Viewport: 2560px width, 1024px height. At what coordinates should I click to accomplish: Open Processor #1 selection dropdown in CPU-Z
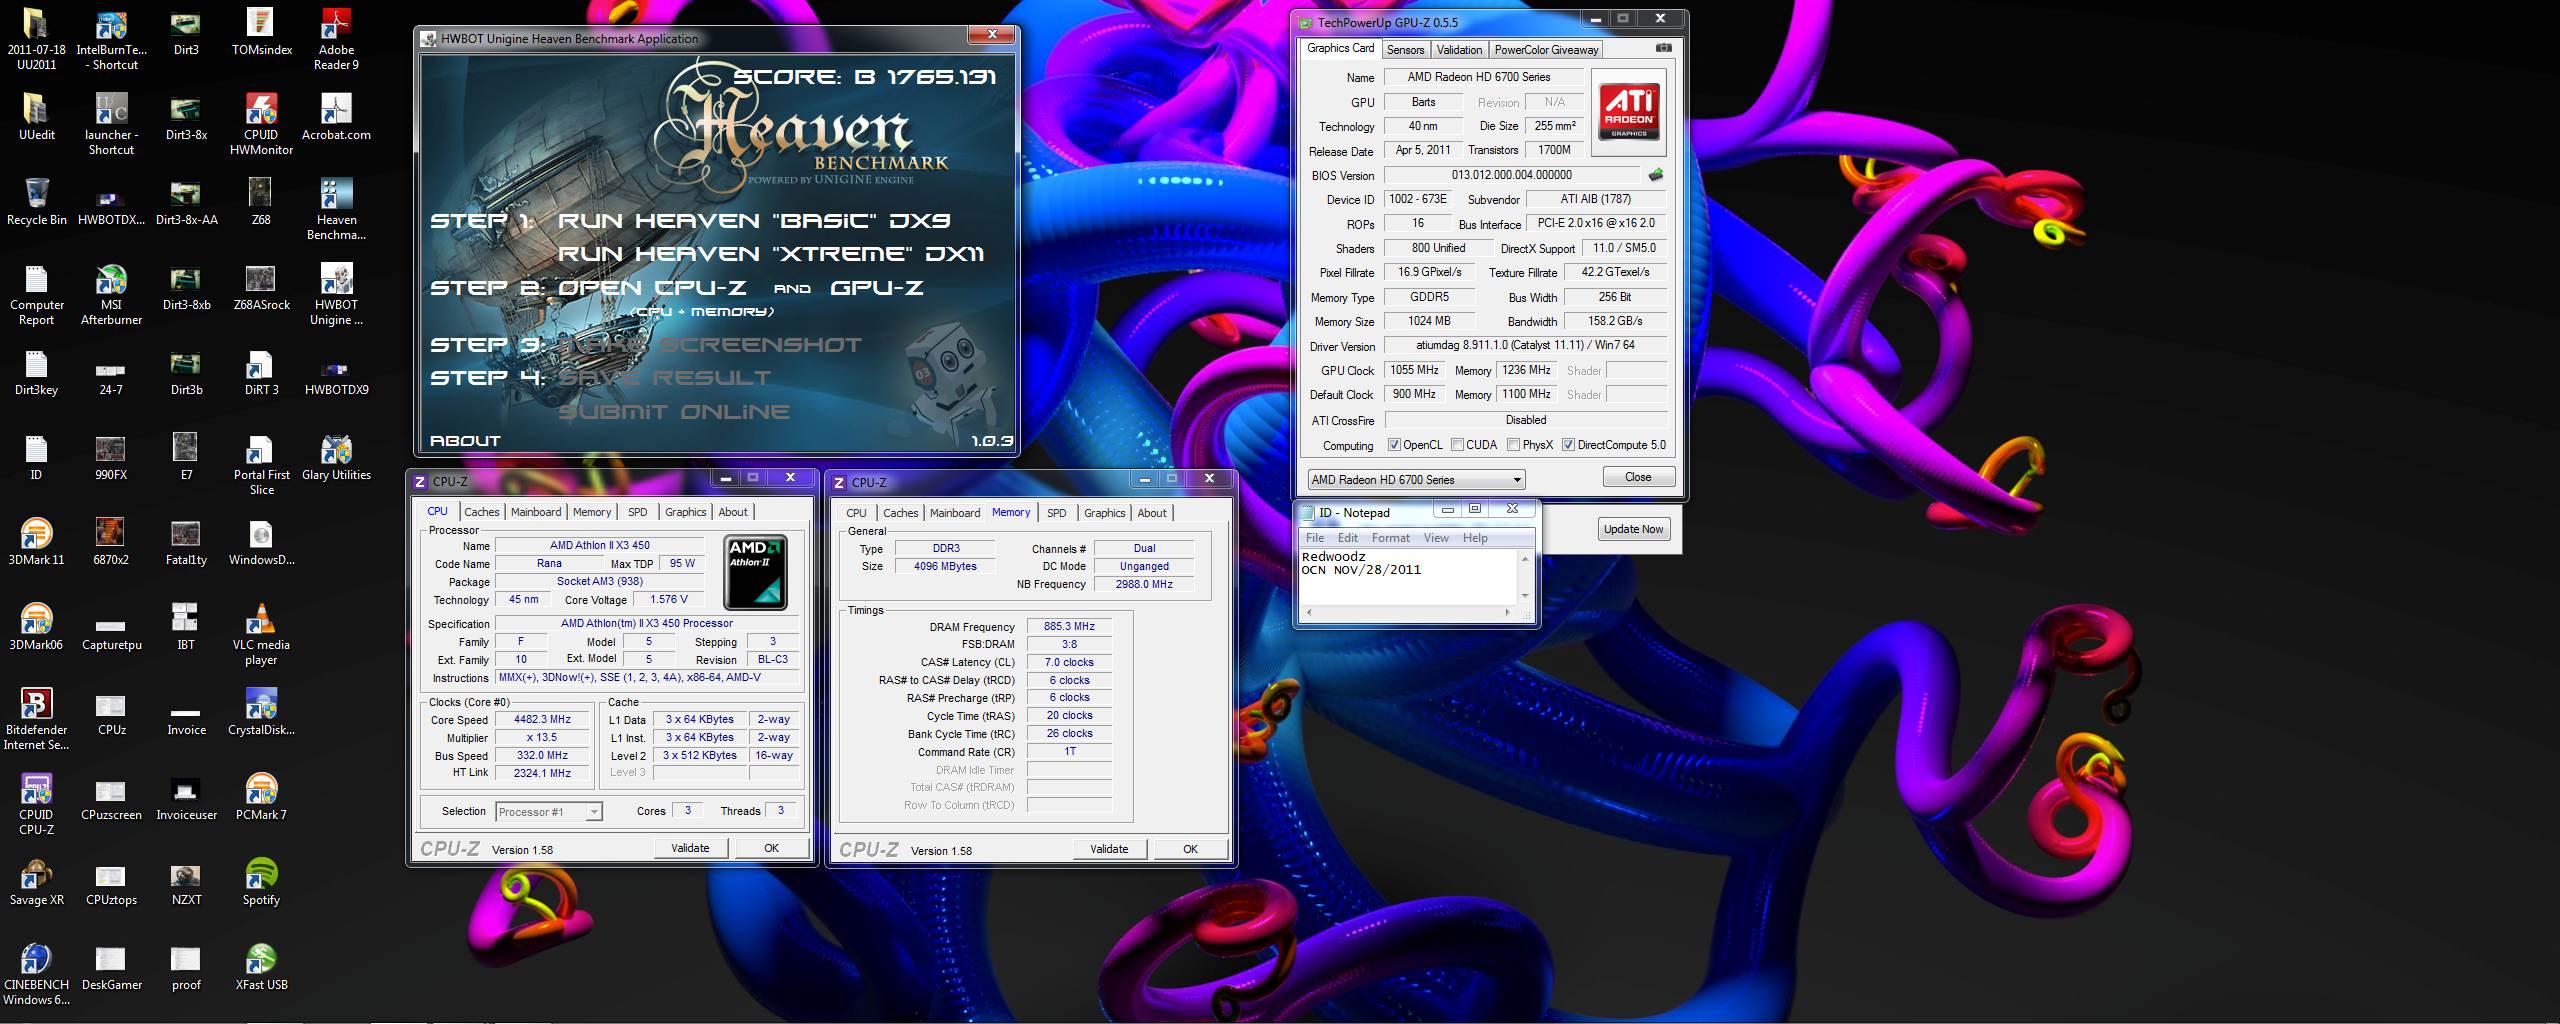pyautogui.click(x=549, y=812)
